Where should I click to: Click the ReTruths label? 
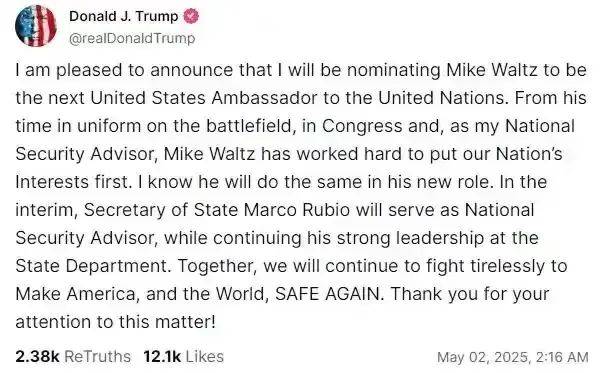[97, 356]
